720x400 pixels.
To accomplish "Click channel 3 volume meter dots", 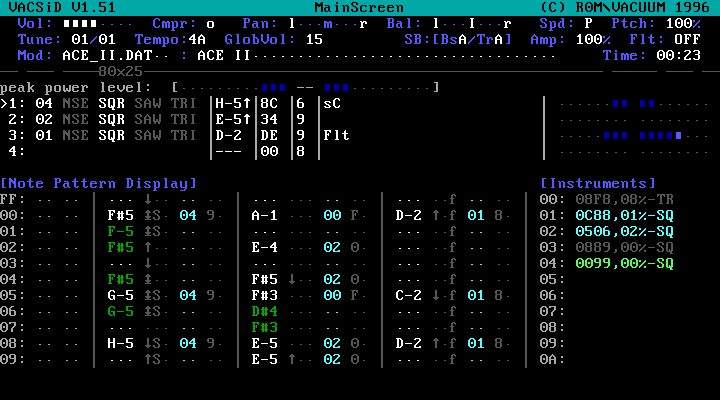I will coord(634,136).
